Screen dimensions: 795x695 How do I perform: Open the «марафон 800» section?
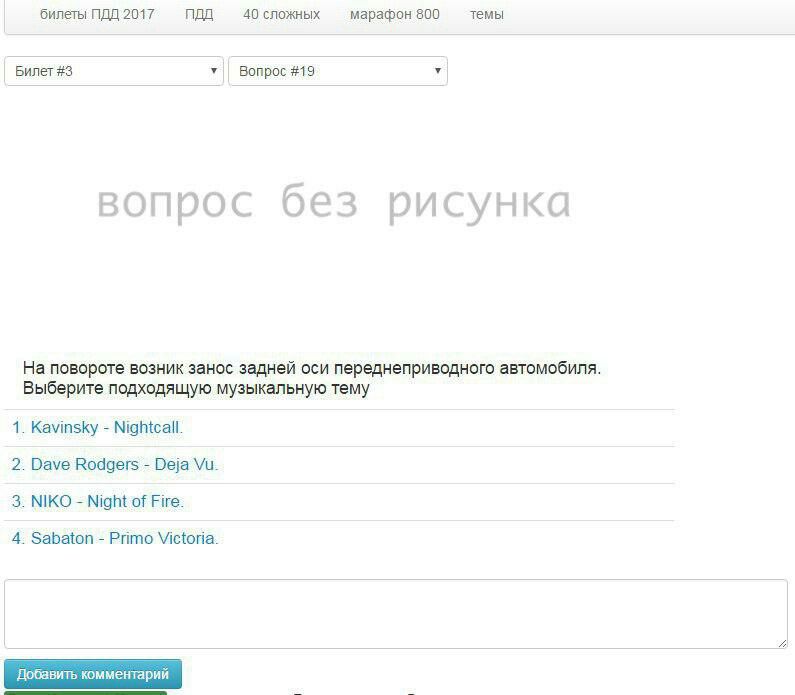pyautogui.click(x=394, y=14)
